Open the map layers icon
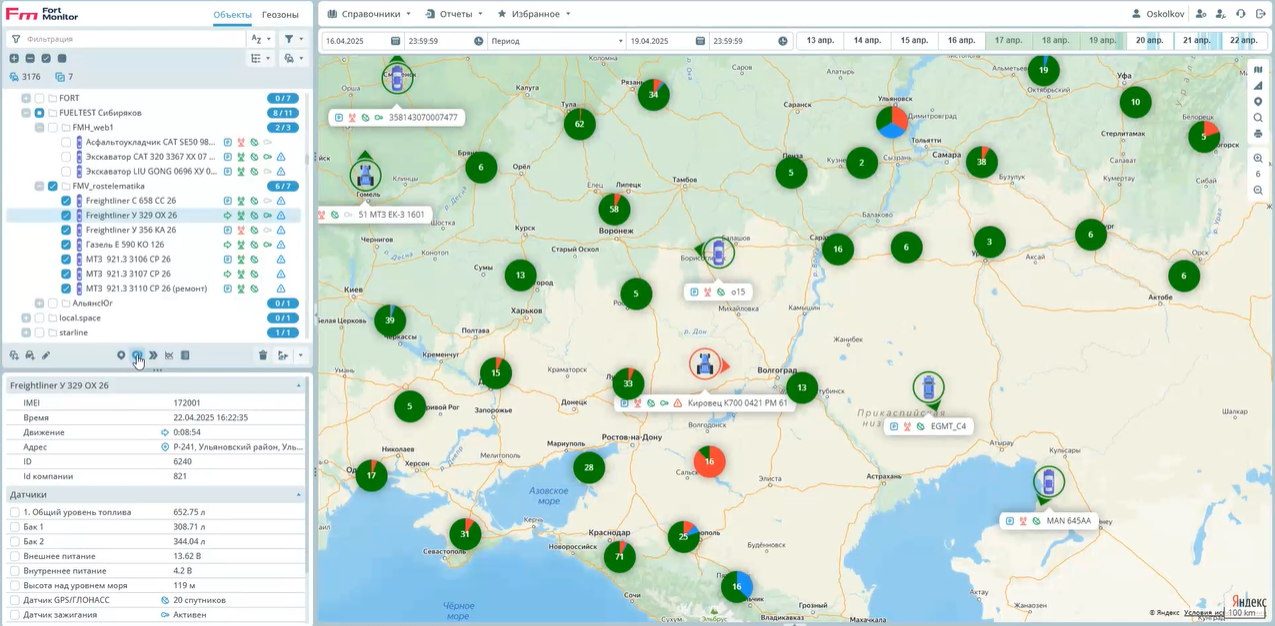This screenshot has width=1275, height=626. click(1258, 70)
